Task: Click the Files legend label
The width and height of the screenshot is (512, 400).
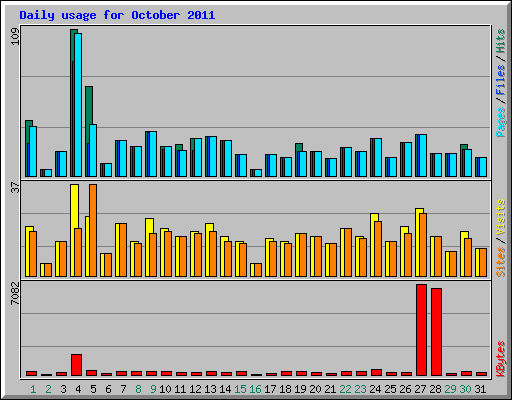Action: (501, 80)
